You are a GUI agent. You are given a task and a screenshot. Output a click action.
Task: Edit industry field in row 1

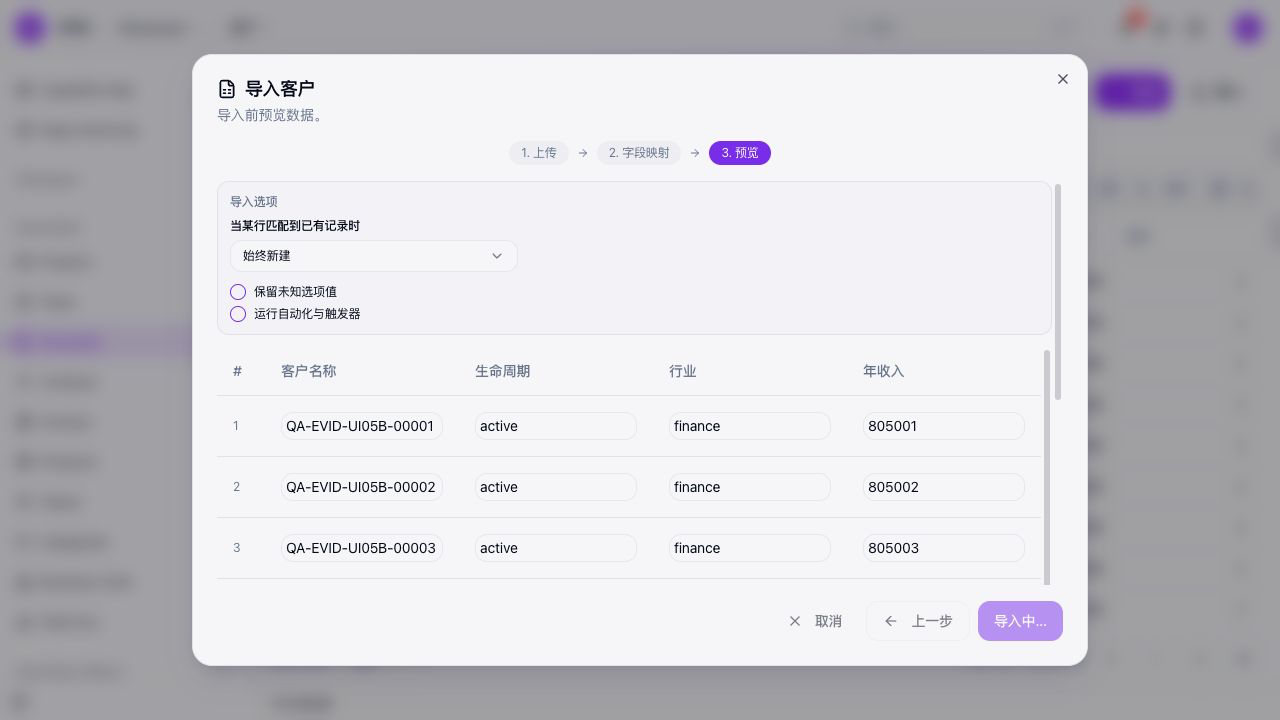point(750,426)
